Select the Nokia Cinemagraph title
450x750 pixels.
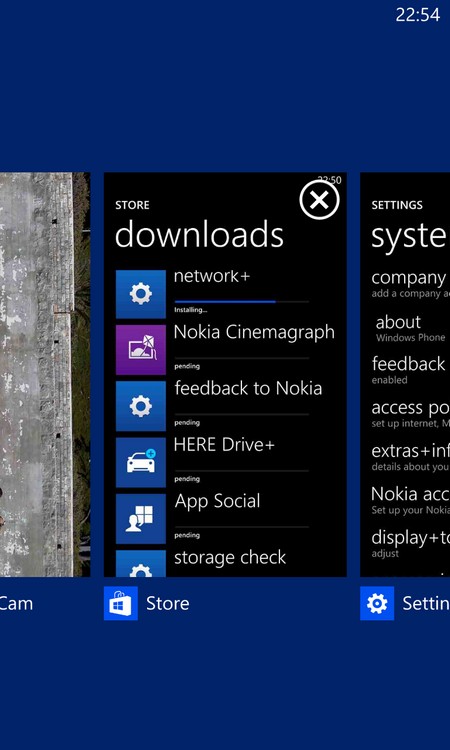coord(254,332)
